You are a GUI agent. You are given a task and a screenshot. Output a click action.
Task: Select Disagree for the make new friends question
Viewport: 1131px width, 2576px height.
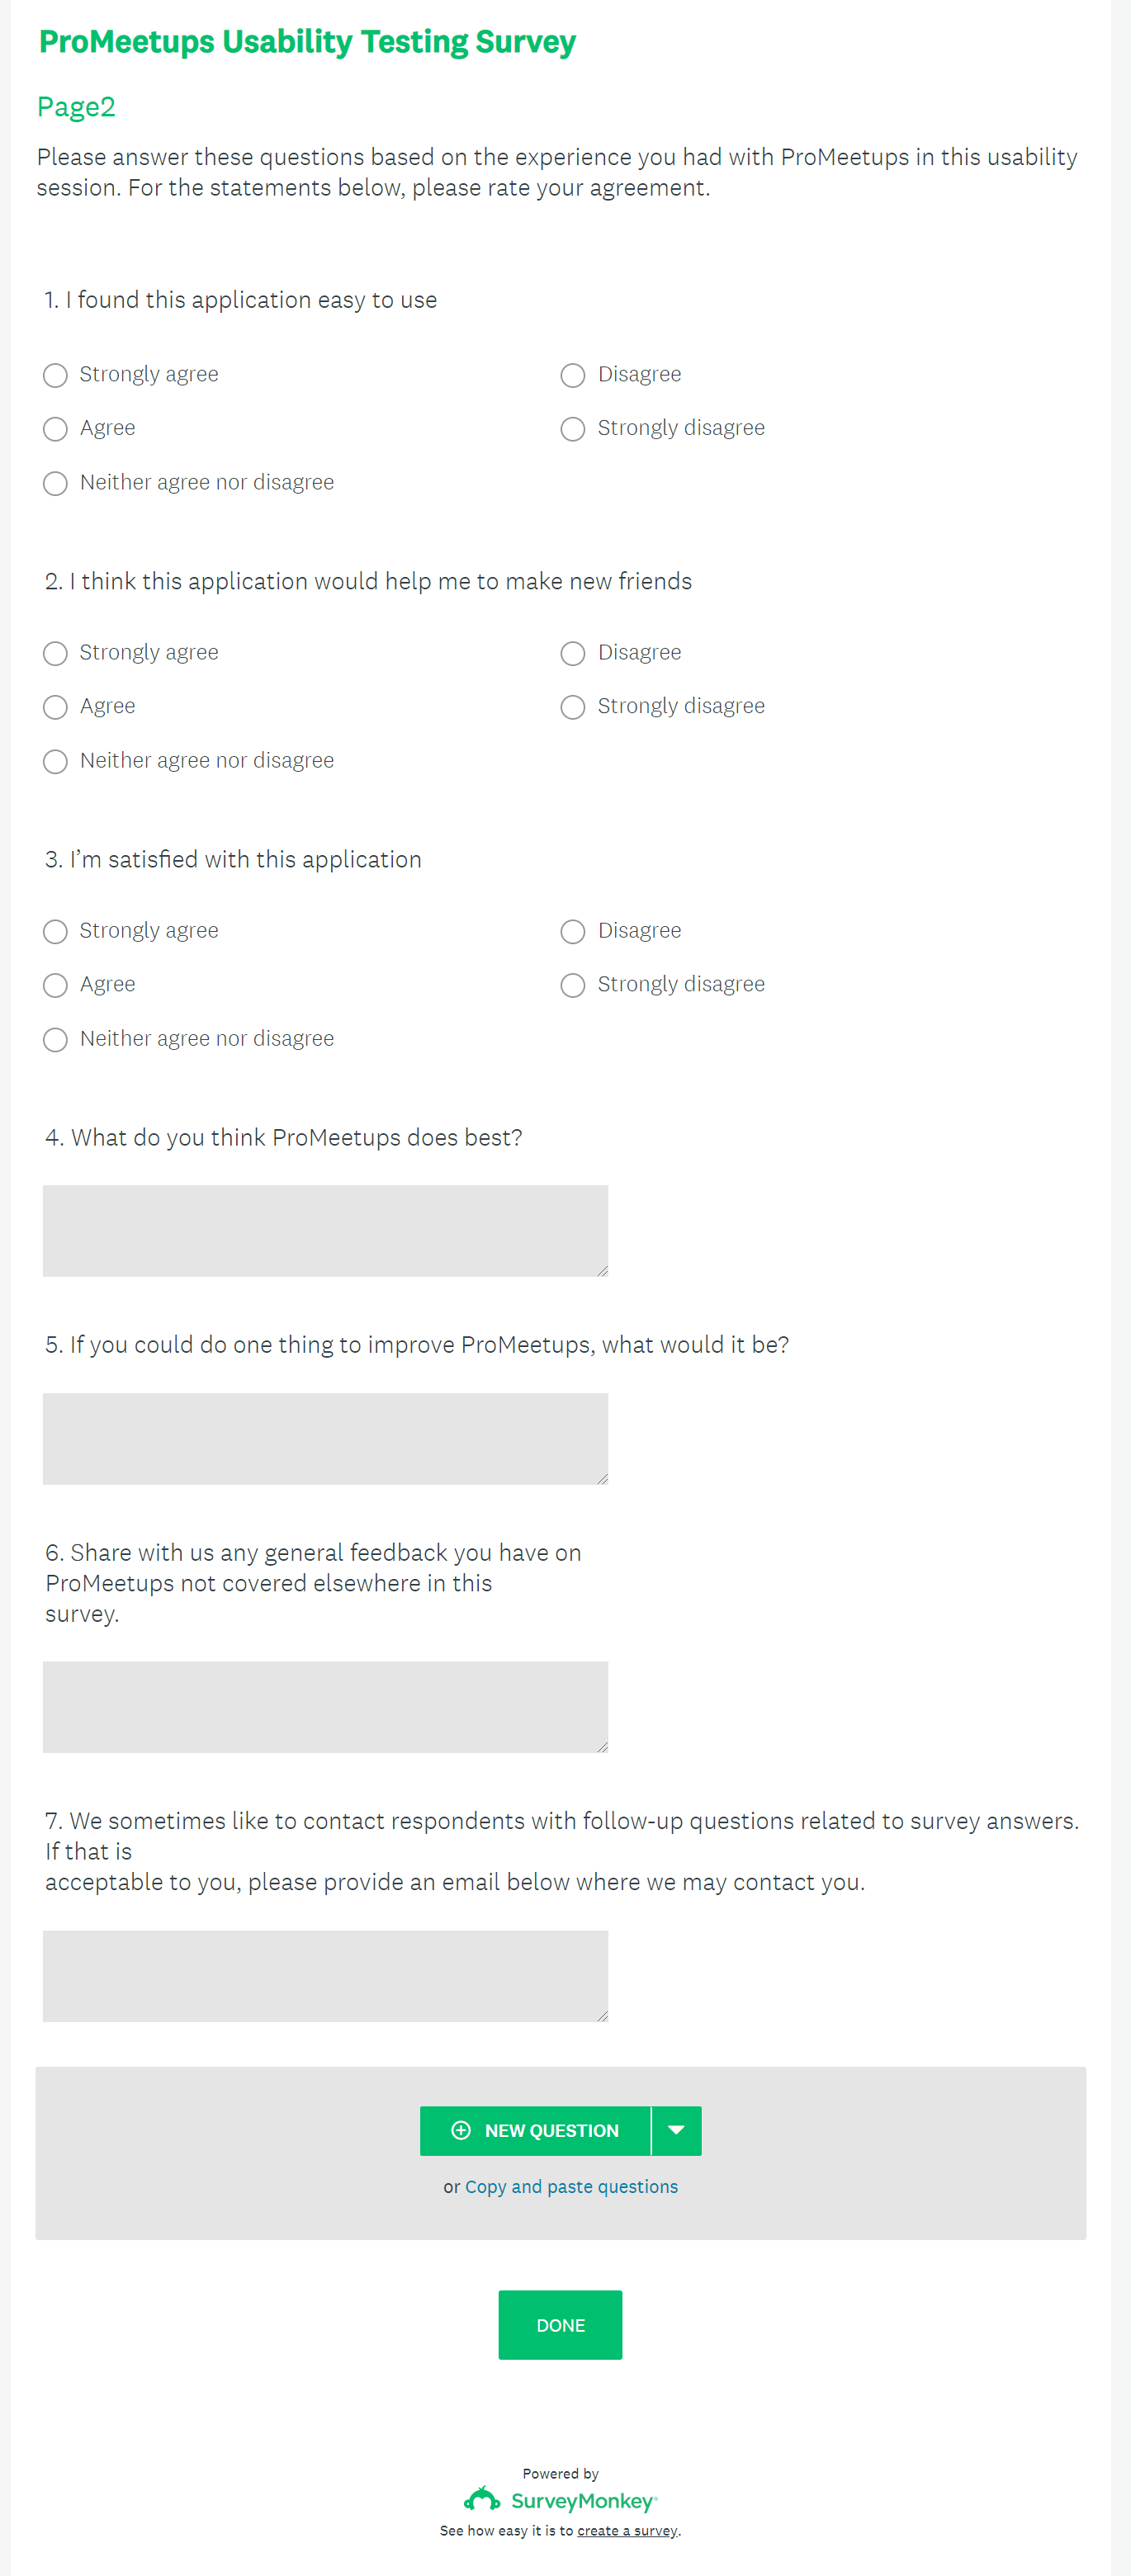point(573,653)
